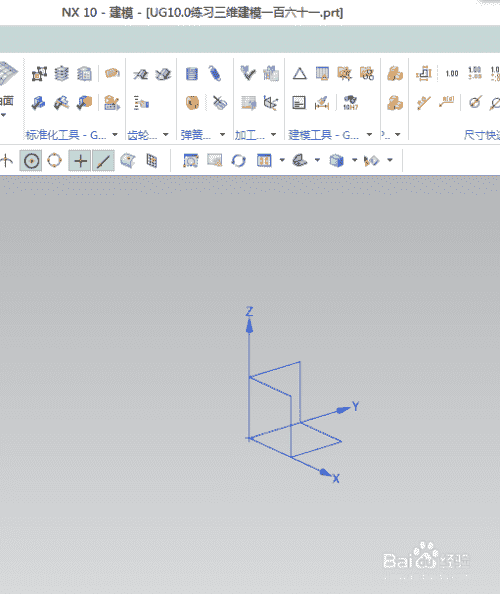500x594 pixels.
Task: Toggle the point on face snap button
Action: tap(128, 161)
